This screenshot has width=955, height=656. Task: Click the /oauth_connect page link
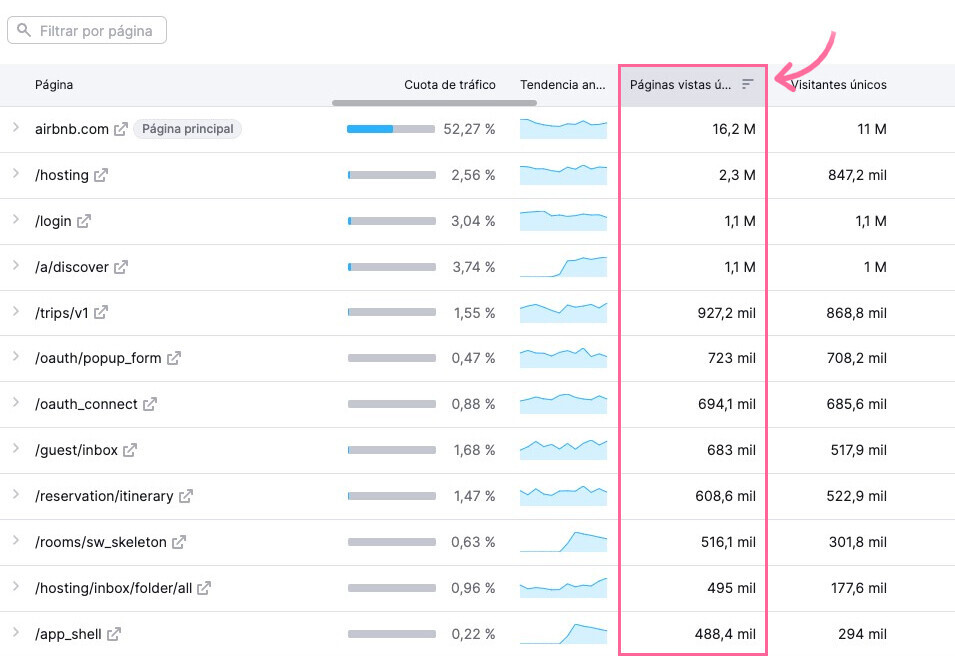click(x=86, y=404)
